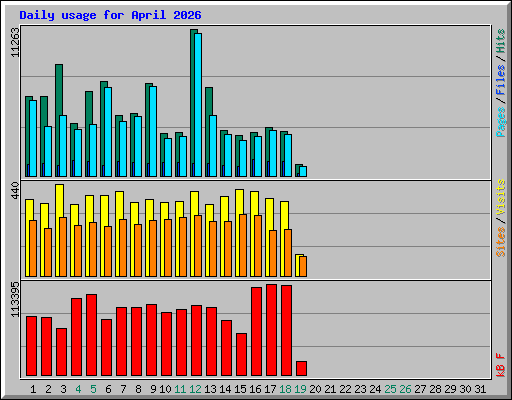512x400 pixels.
Task: Click the Files legend label
Action: (x=500, y=80)
